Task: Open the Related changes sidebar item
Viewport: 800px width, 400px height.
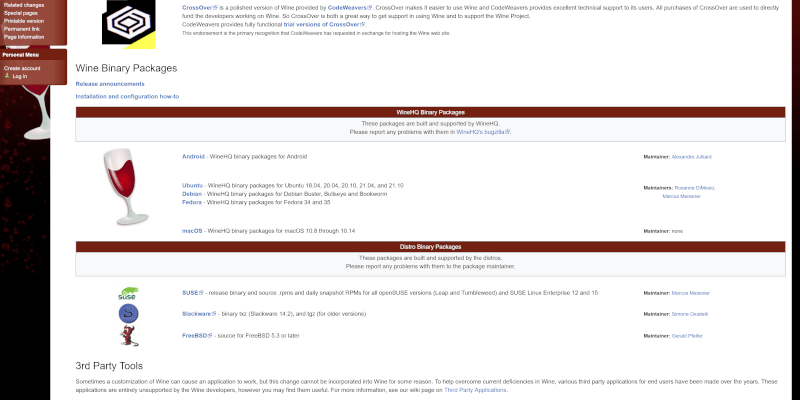Action: 24,5
